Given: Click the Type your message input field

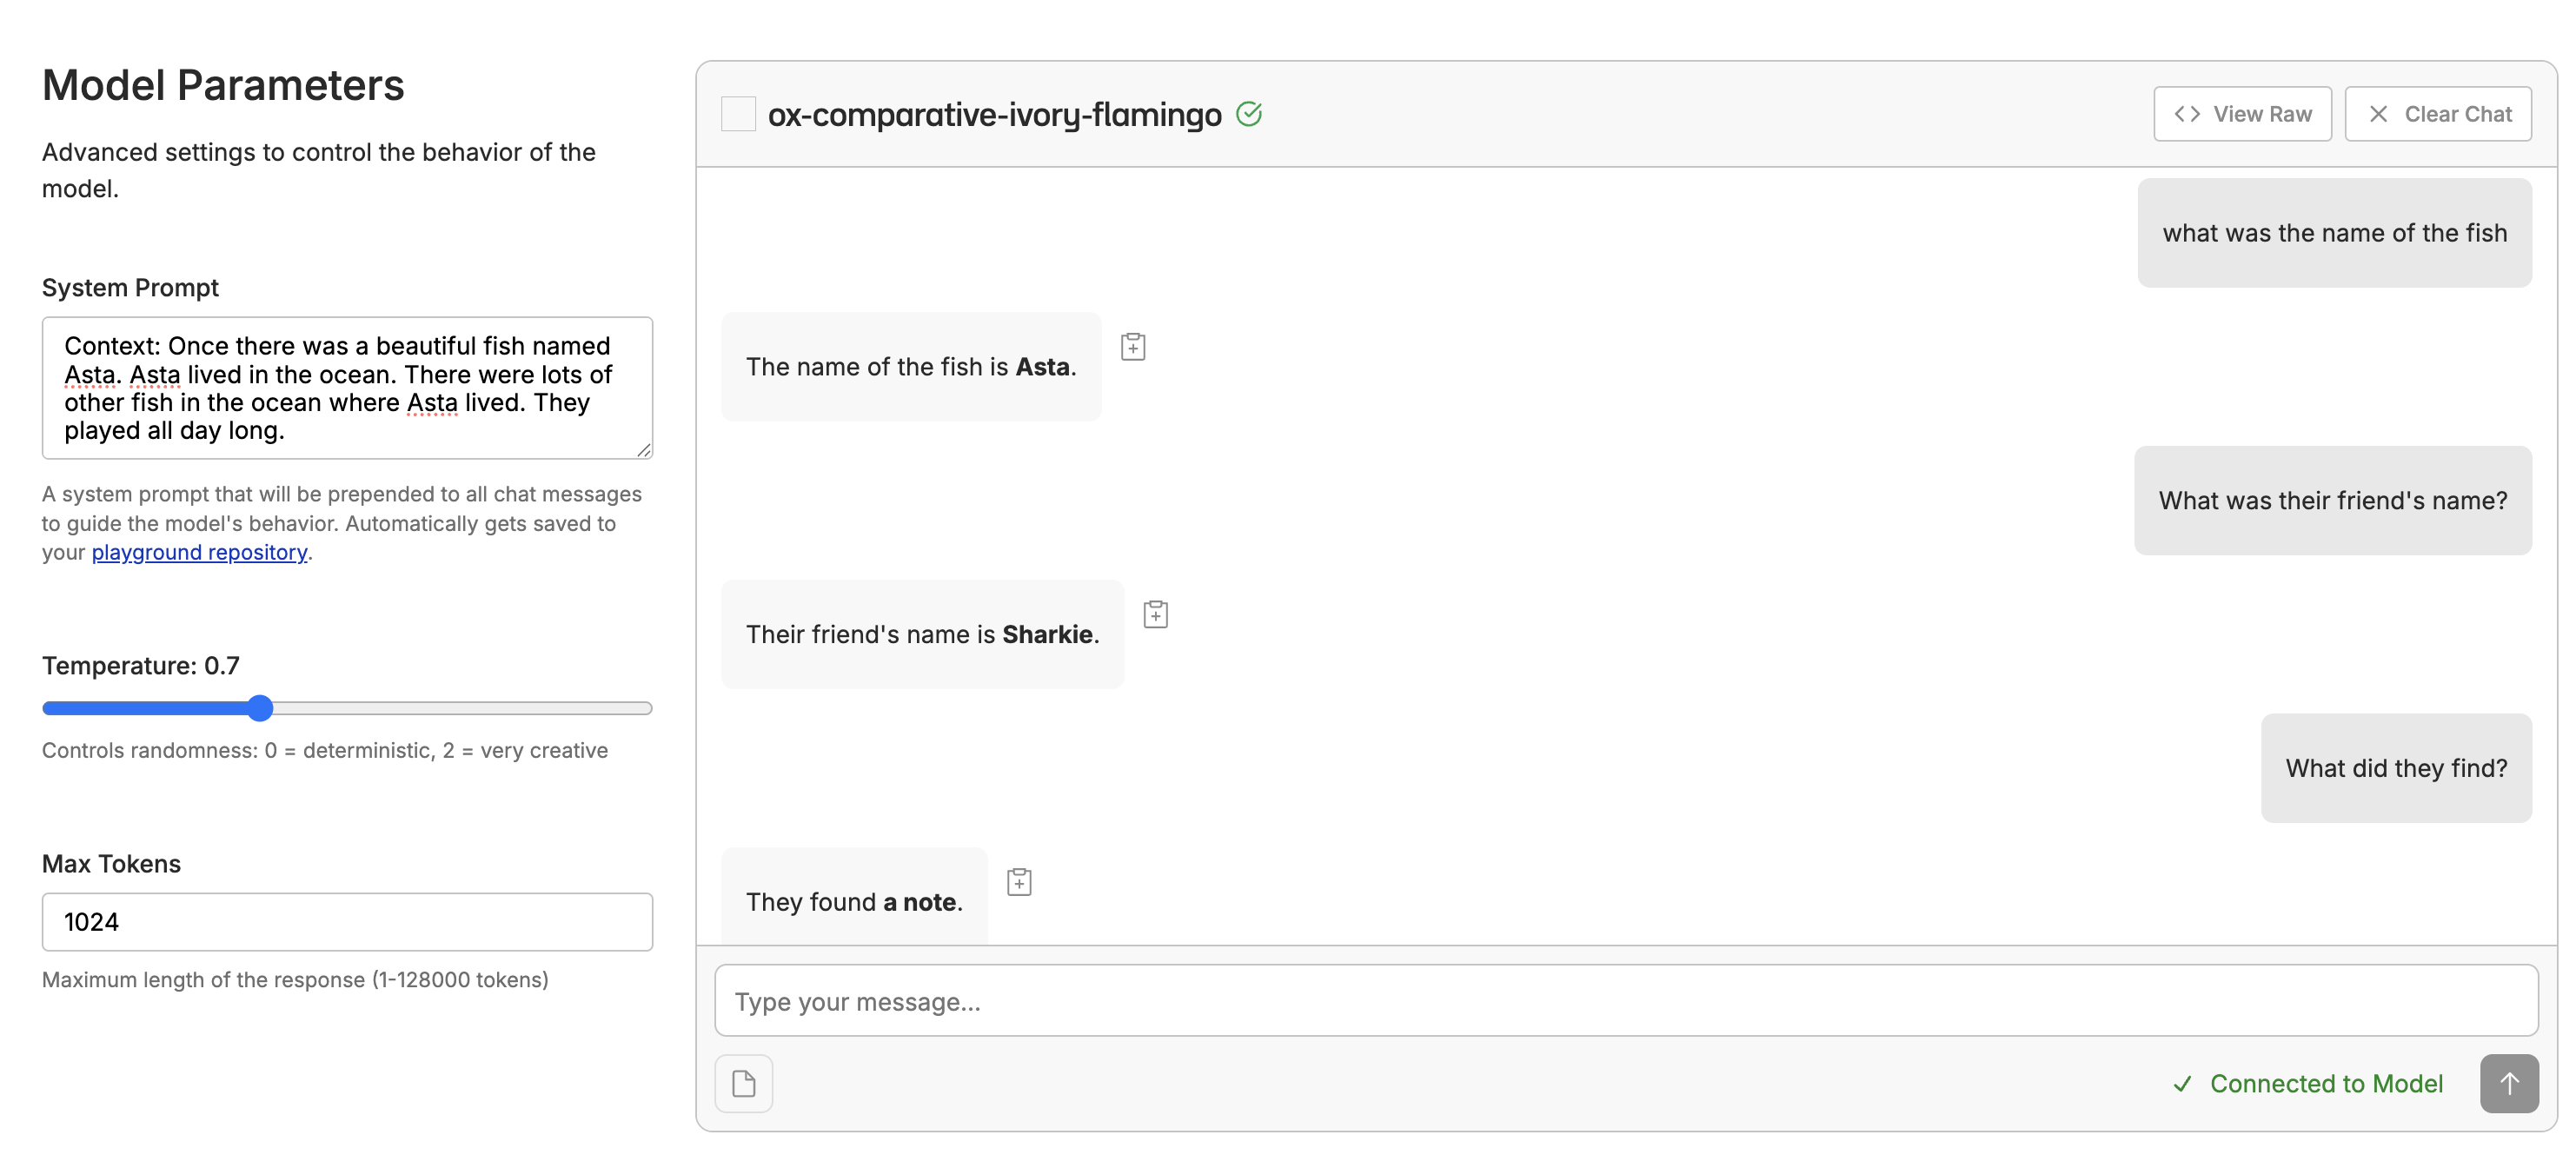Looking at the screenshot, I should (1400, 1000).
